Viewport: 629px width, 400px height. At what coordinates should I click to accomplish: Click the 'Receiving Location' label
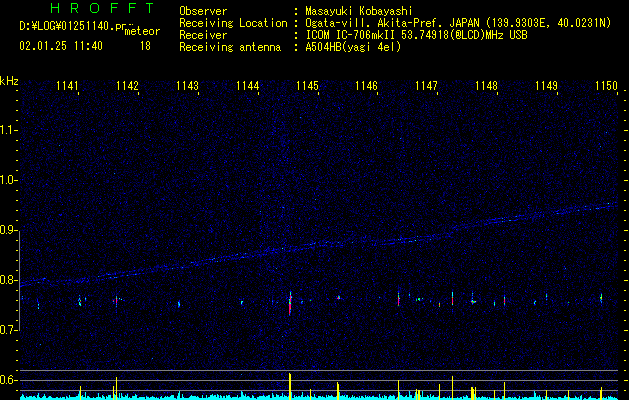pos(233,23)
